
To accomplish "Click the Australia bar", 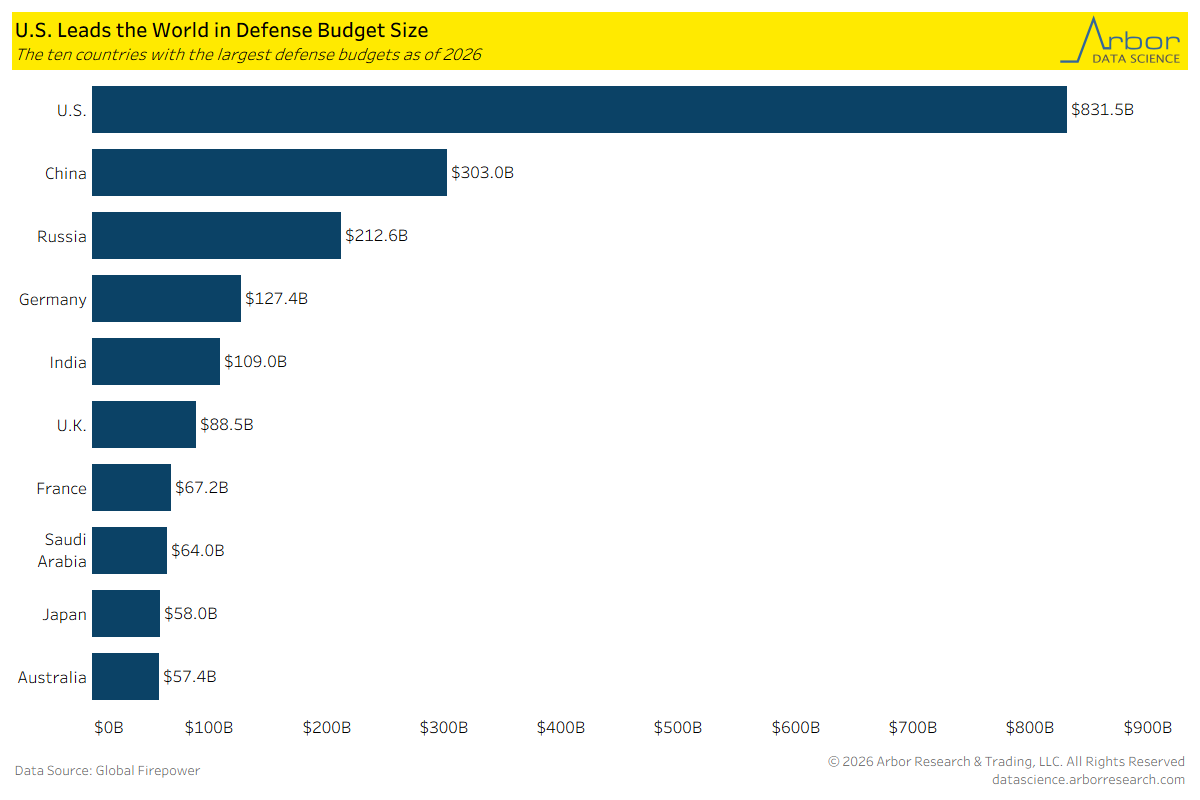I will tap(125, 676).
